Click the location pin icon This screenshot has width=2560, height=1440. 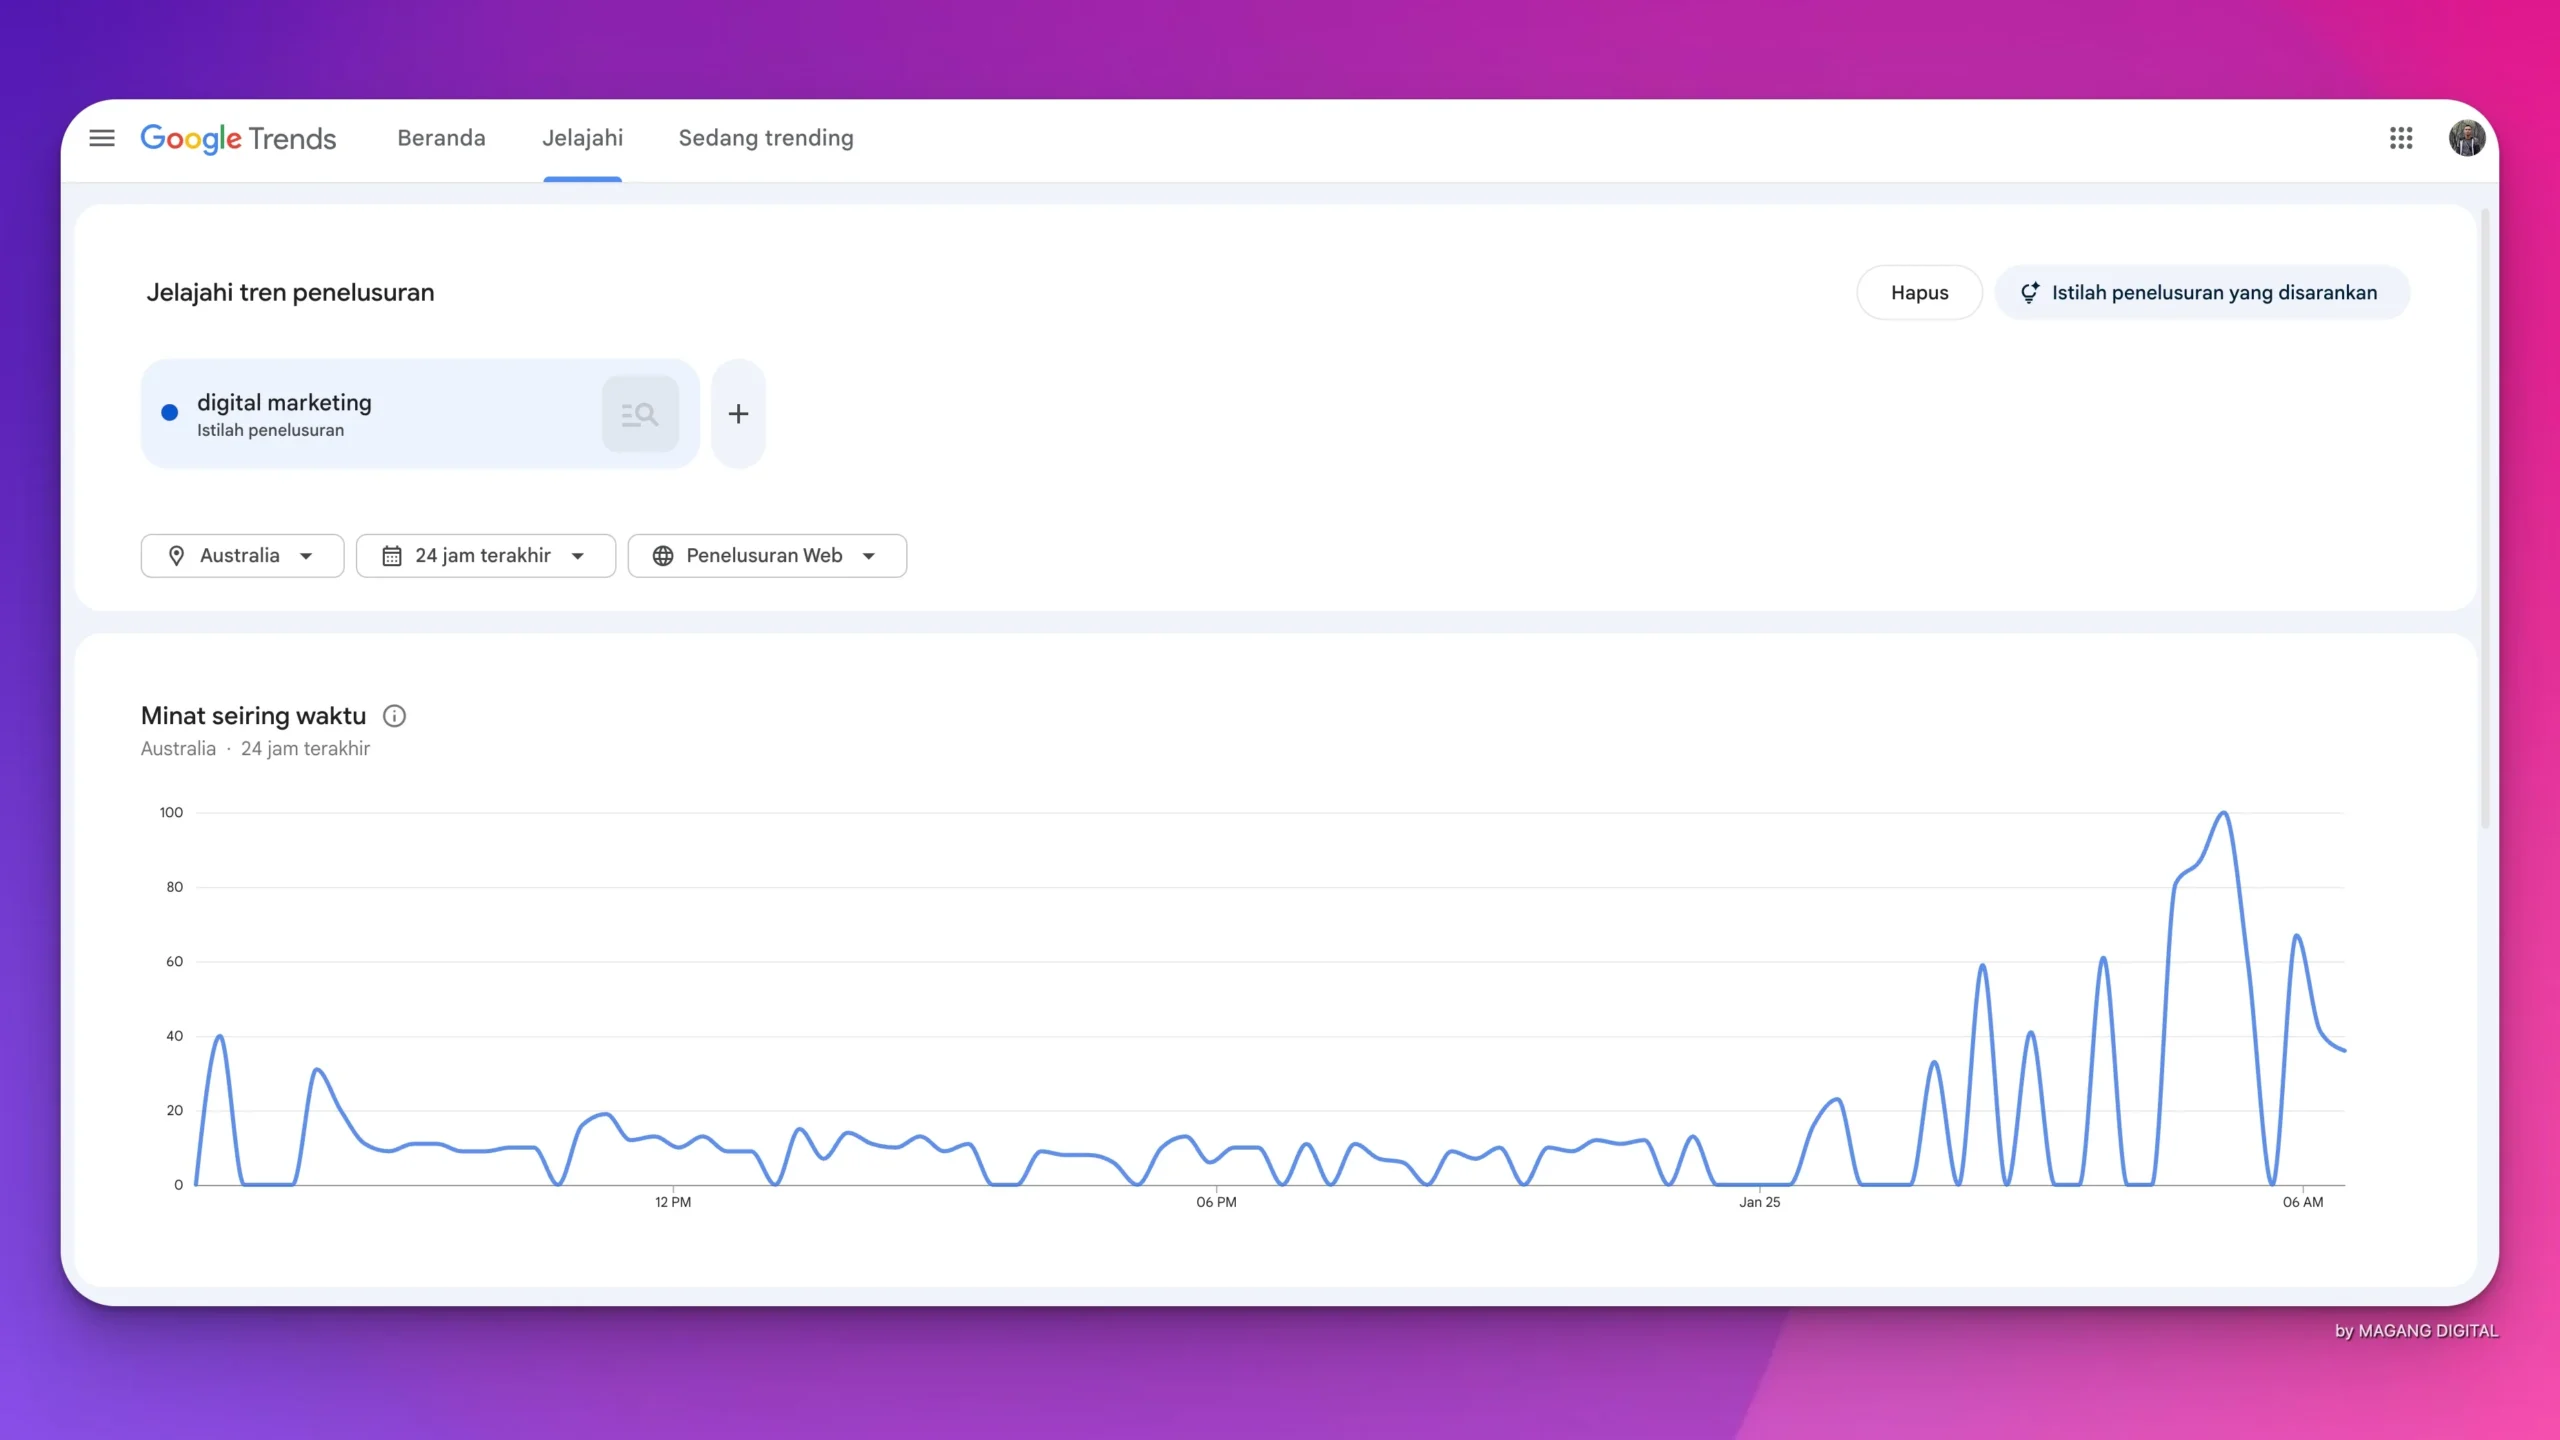(177, 556)
